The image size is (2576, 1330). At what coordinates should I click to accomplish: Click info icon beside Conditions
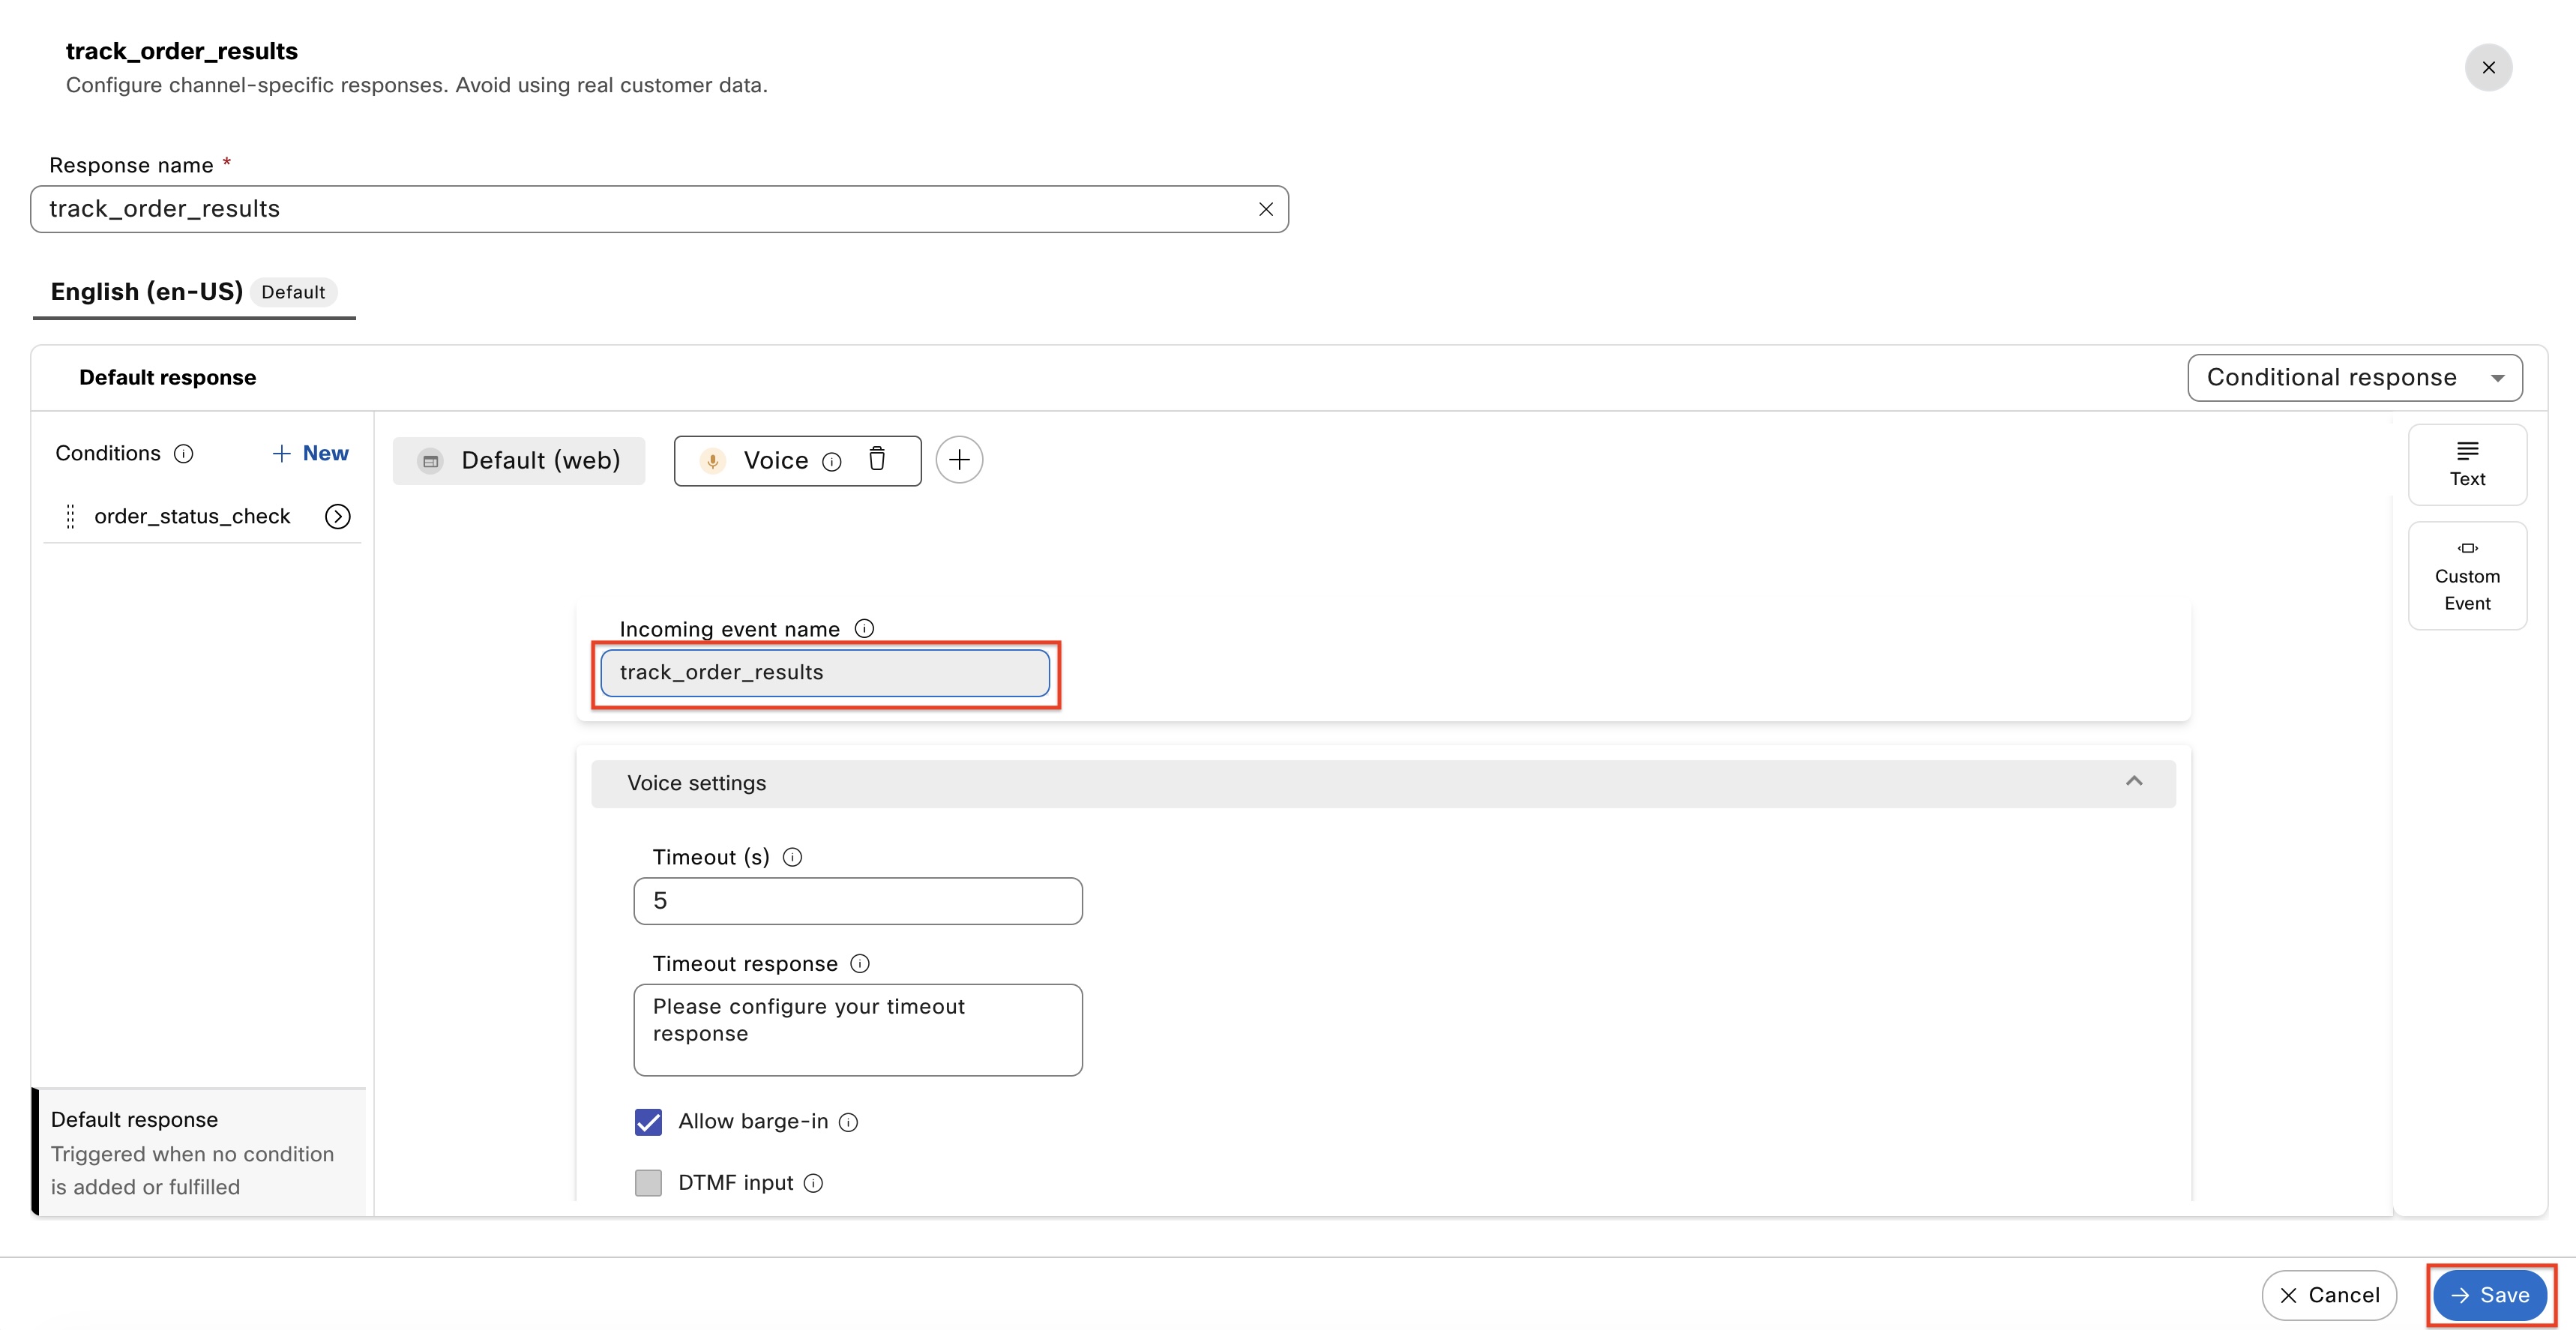183,454
